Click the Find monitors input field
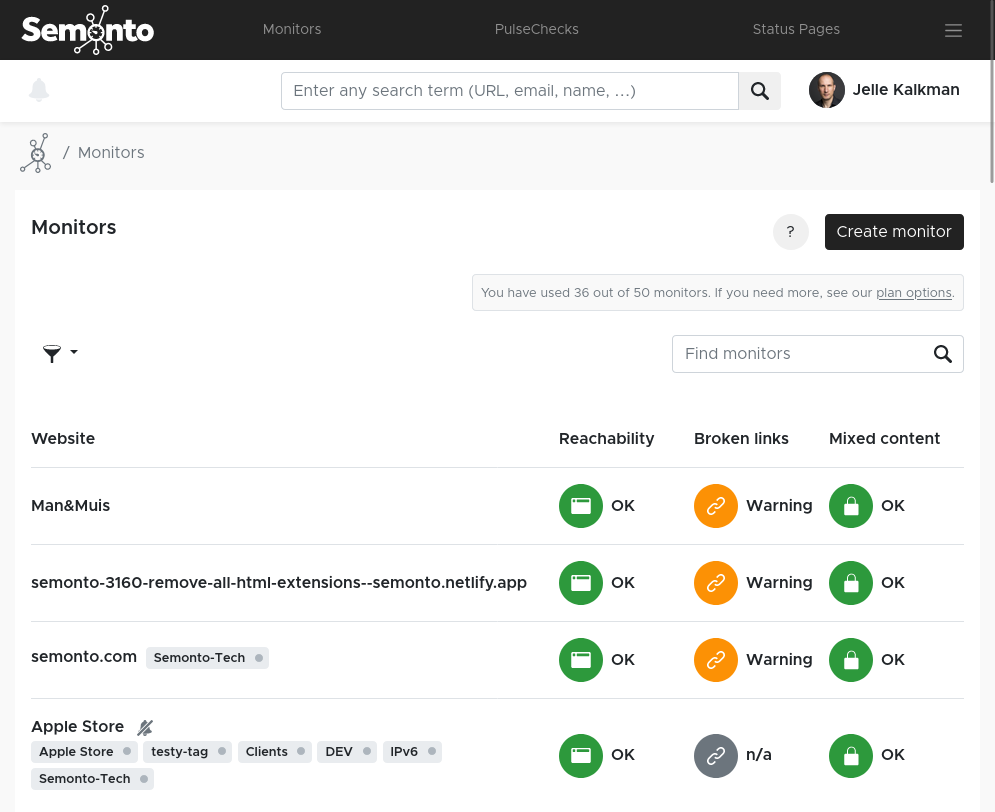The height and width of the screenshot is (812, 995). pos(800,354)
